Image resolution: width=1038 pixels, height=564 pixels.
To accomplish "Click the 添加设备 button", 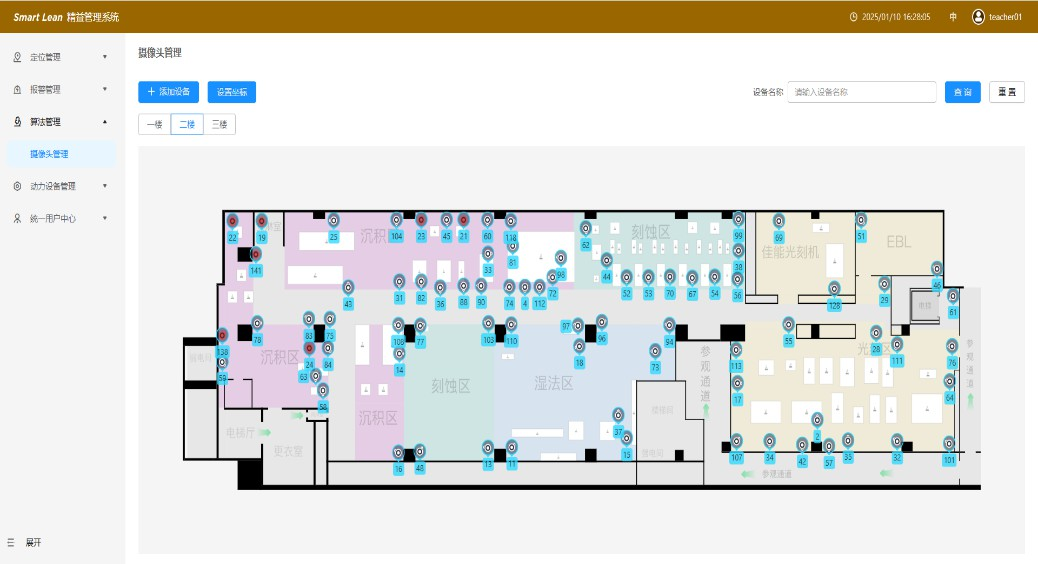I will (168, 92).
